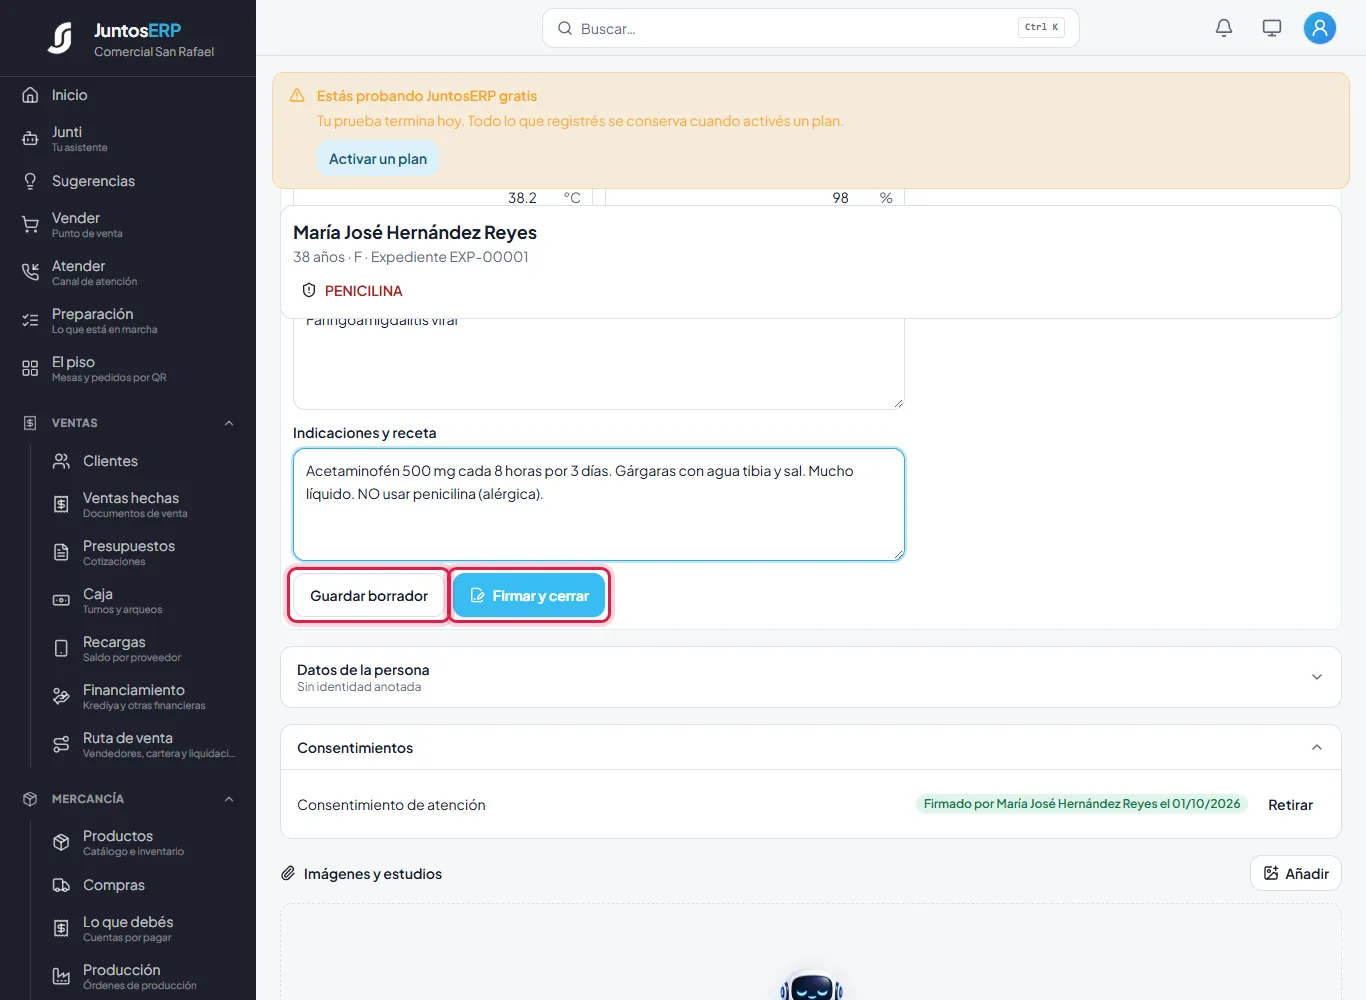Screen dimensions: 1366x1000
Task: Collapse the VENTAS section chevron
Action: (229, 423)
